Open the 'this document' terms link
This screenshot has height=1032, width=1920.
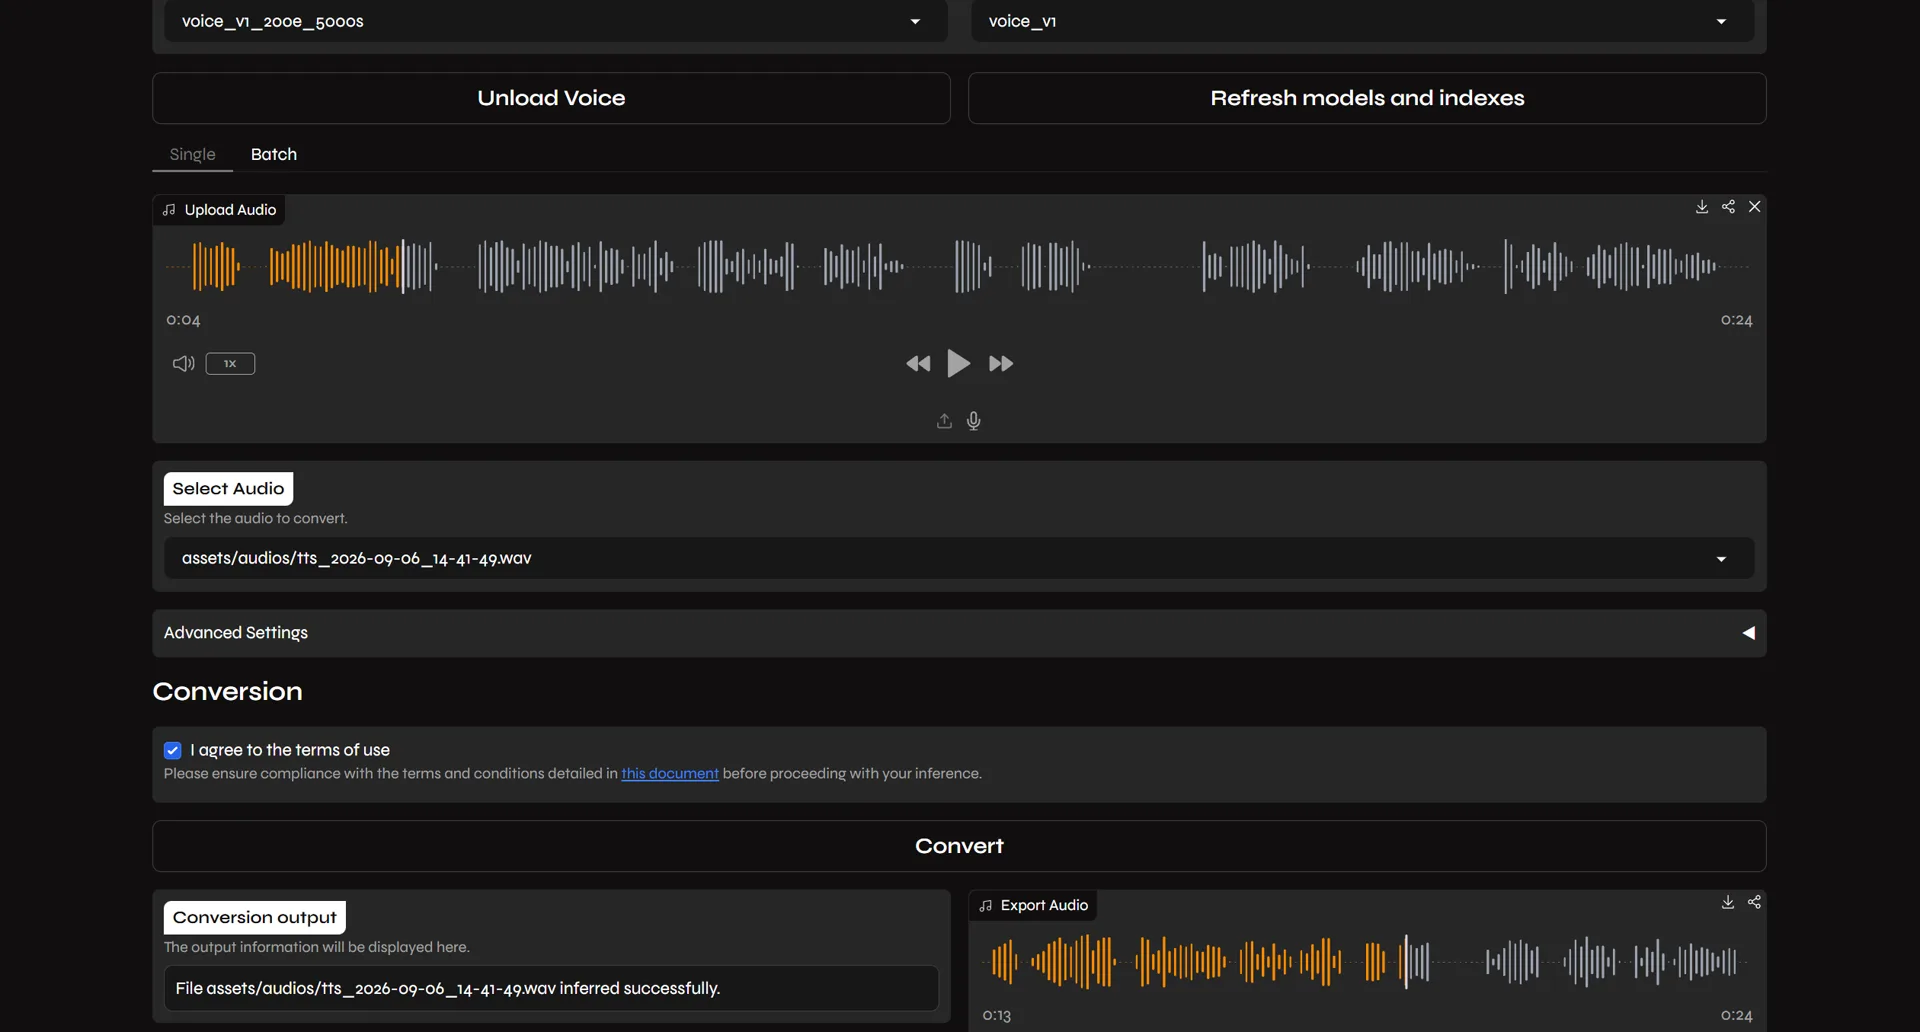pyautogui.click(x=670, y=774)
